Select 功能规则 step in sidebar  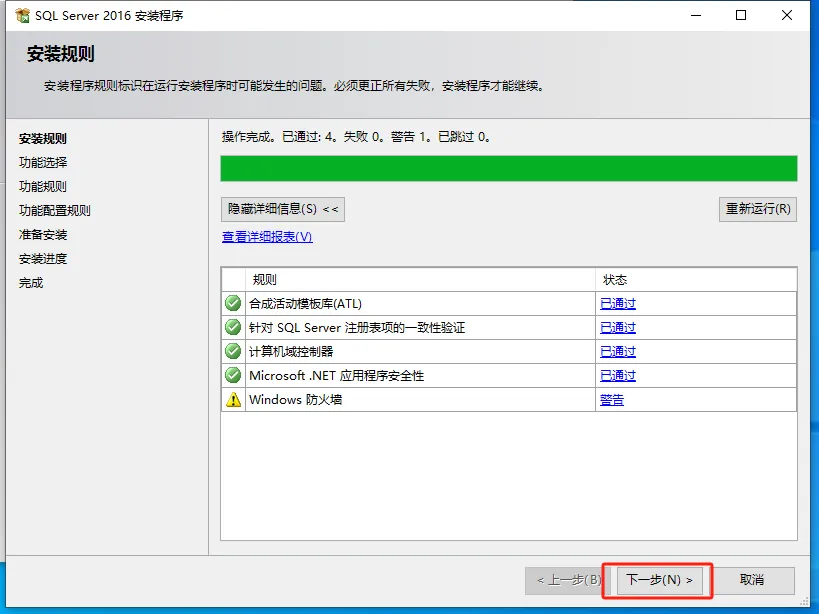click(x=43, y=186)
